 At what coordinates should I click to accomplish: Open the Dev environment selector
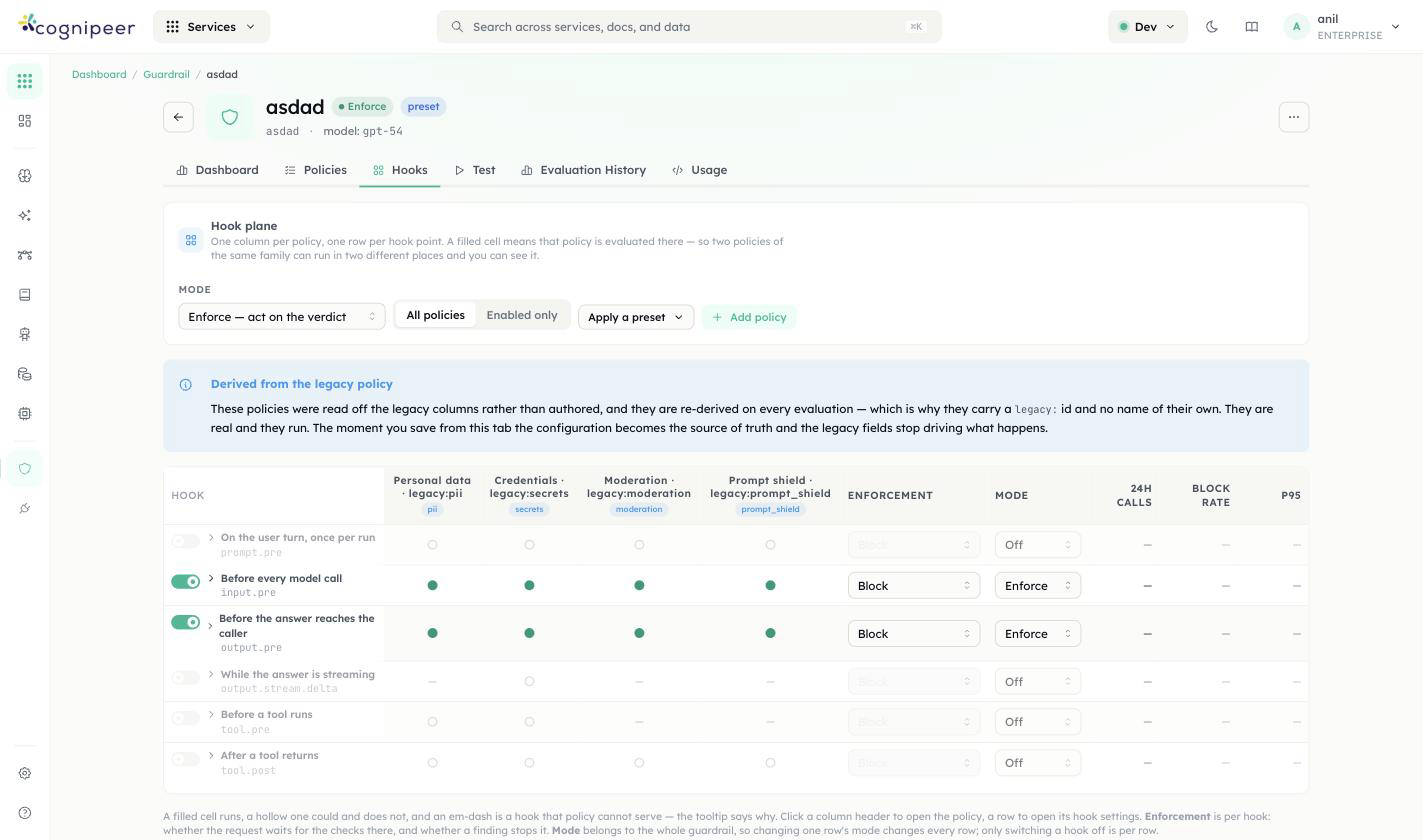1148,27
